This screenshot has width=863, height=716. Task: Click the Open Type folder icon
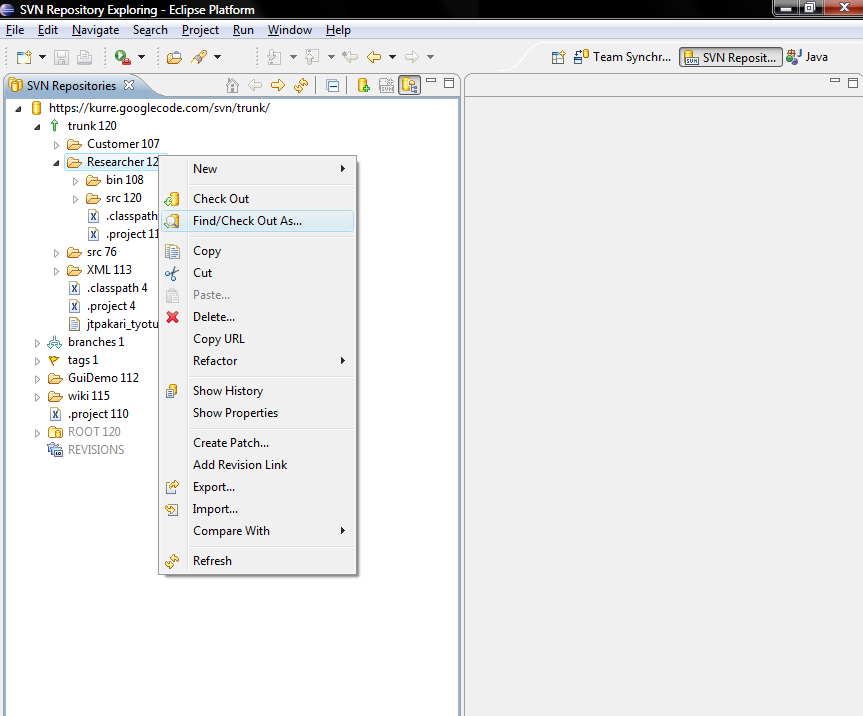point(174,57)
